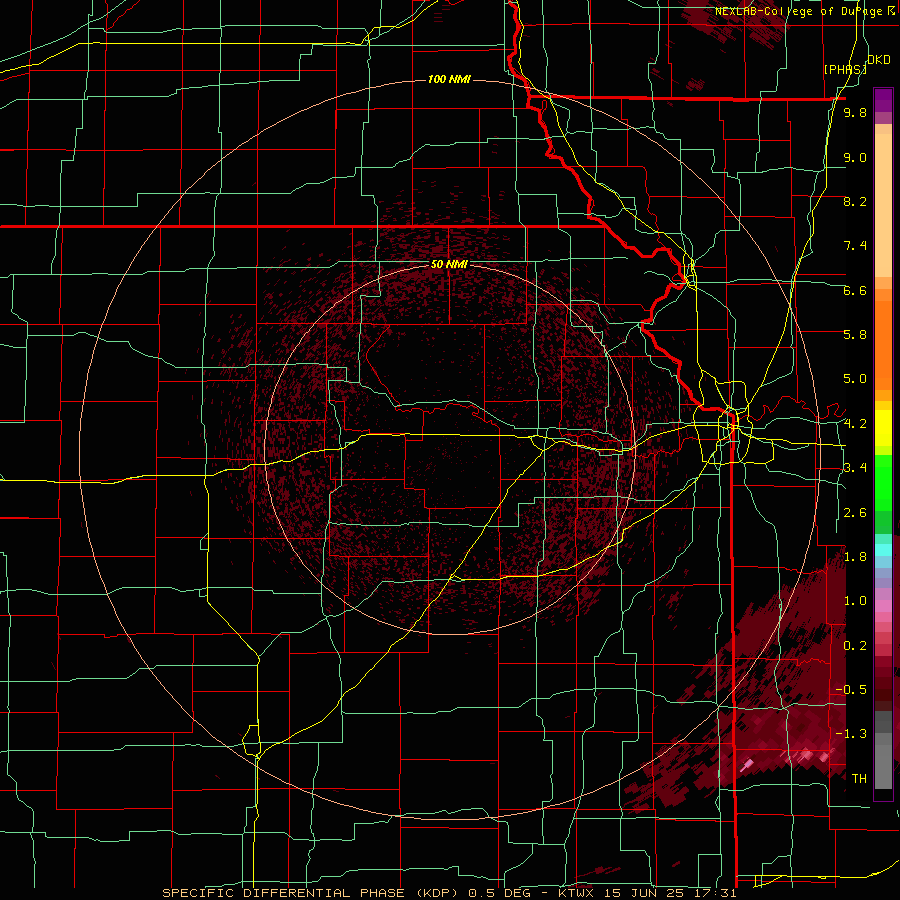900x900 pixels.
Task: Select the -0.5 value on color scale
Action: point(852,690)
